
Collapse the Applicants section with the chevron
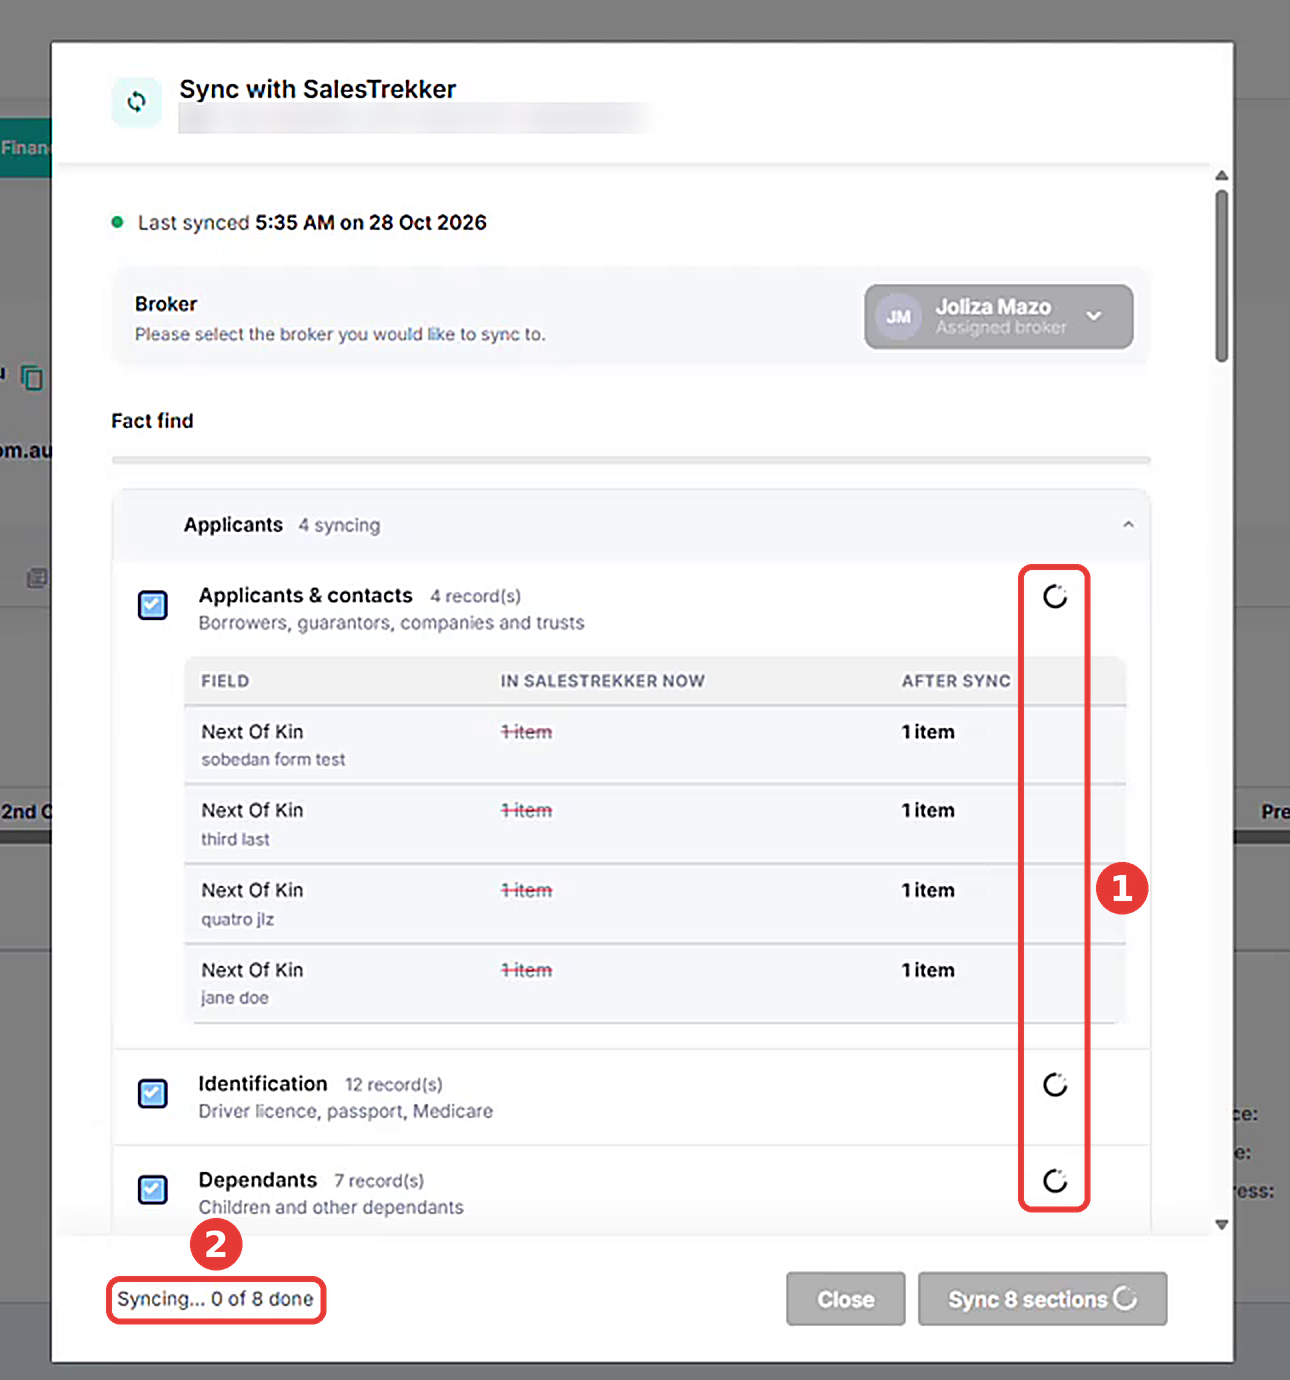pyautogui.click(x=1128, y=525)
